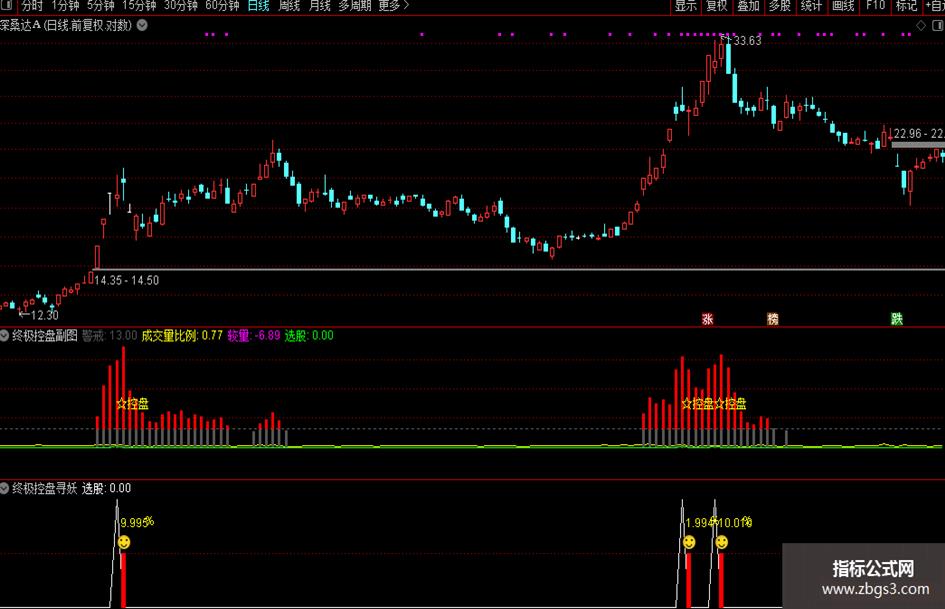Expand the 更多 periods menu
The image size is (945, 609).
pyautogui.click(x=394, y=6)
